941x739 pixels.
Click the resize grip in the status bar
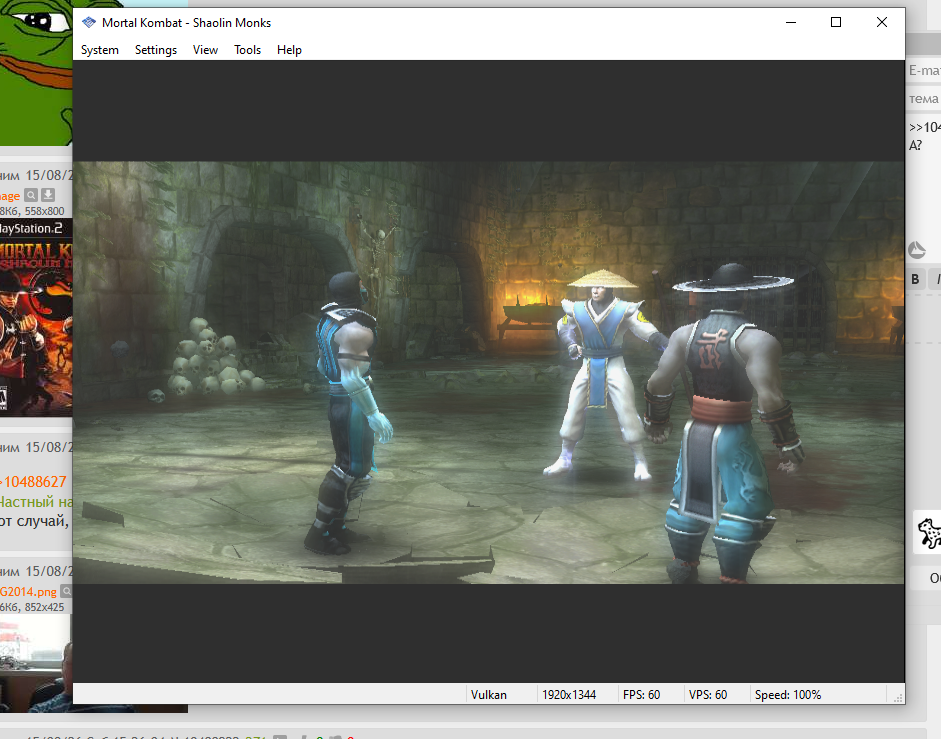(x=898, y=698)
